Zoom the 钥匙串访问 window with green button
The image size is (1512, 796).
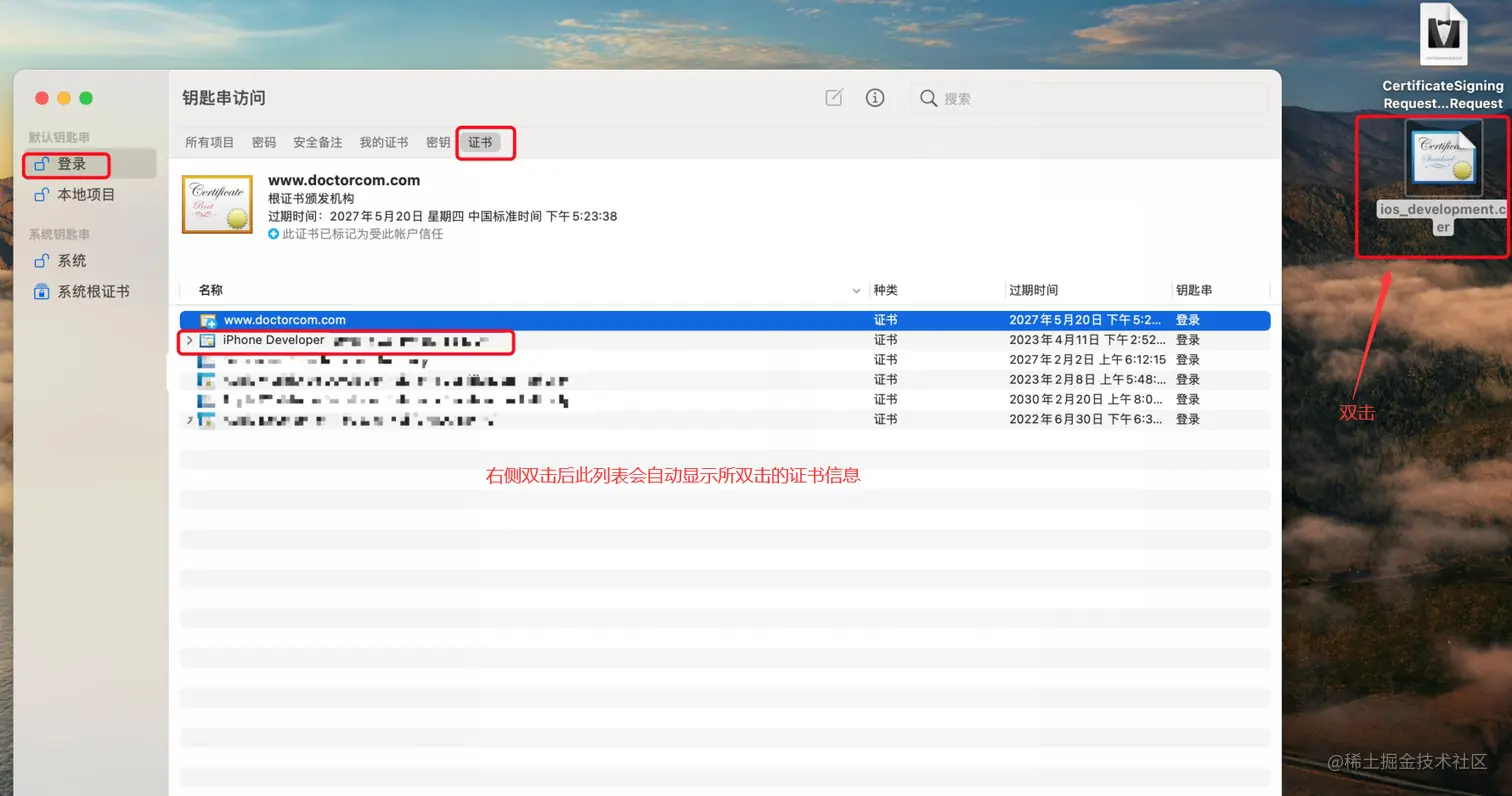[86, 98]
